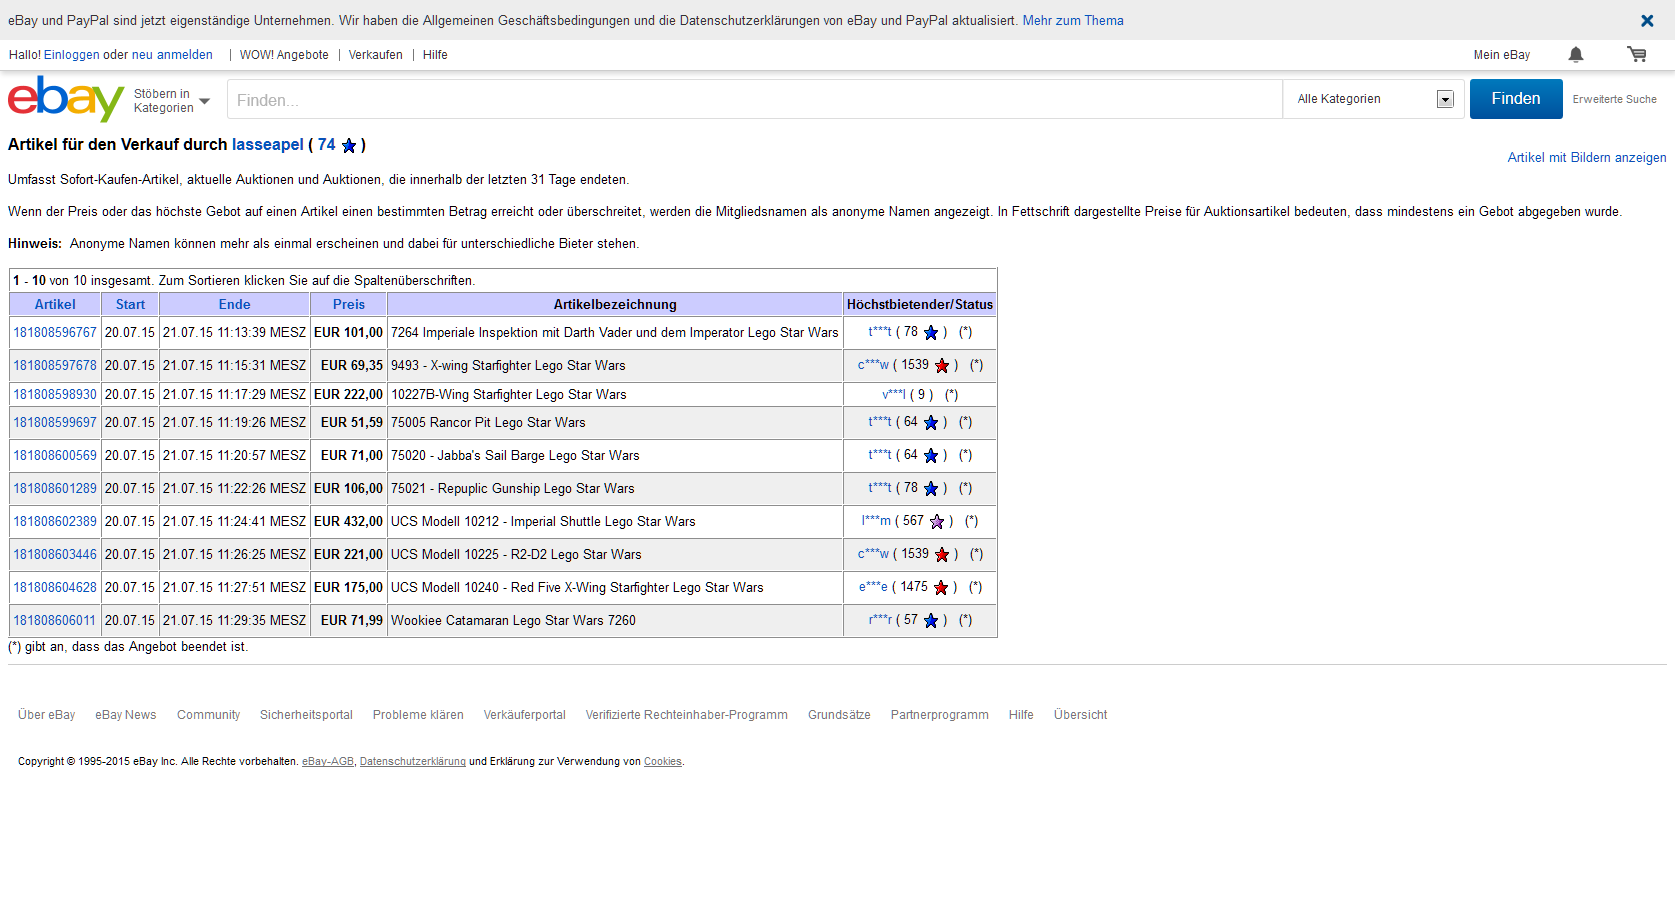Open Über eBay footer link
This screenshot has height=904, width=1675.
(x=46, y=715)
